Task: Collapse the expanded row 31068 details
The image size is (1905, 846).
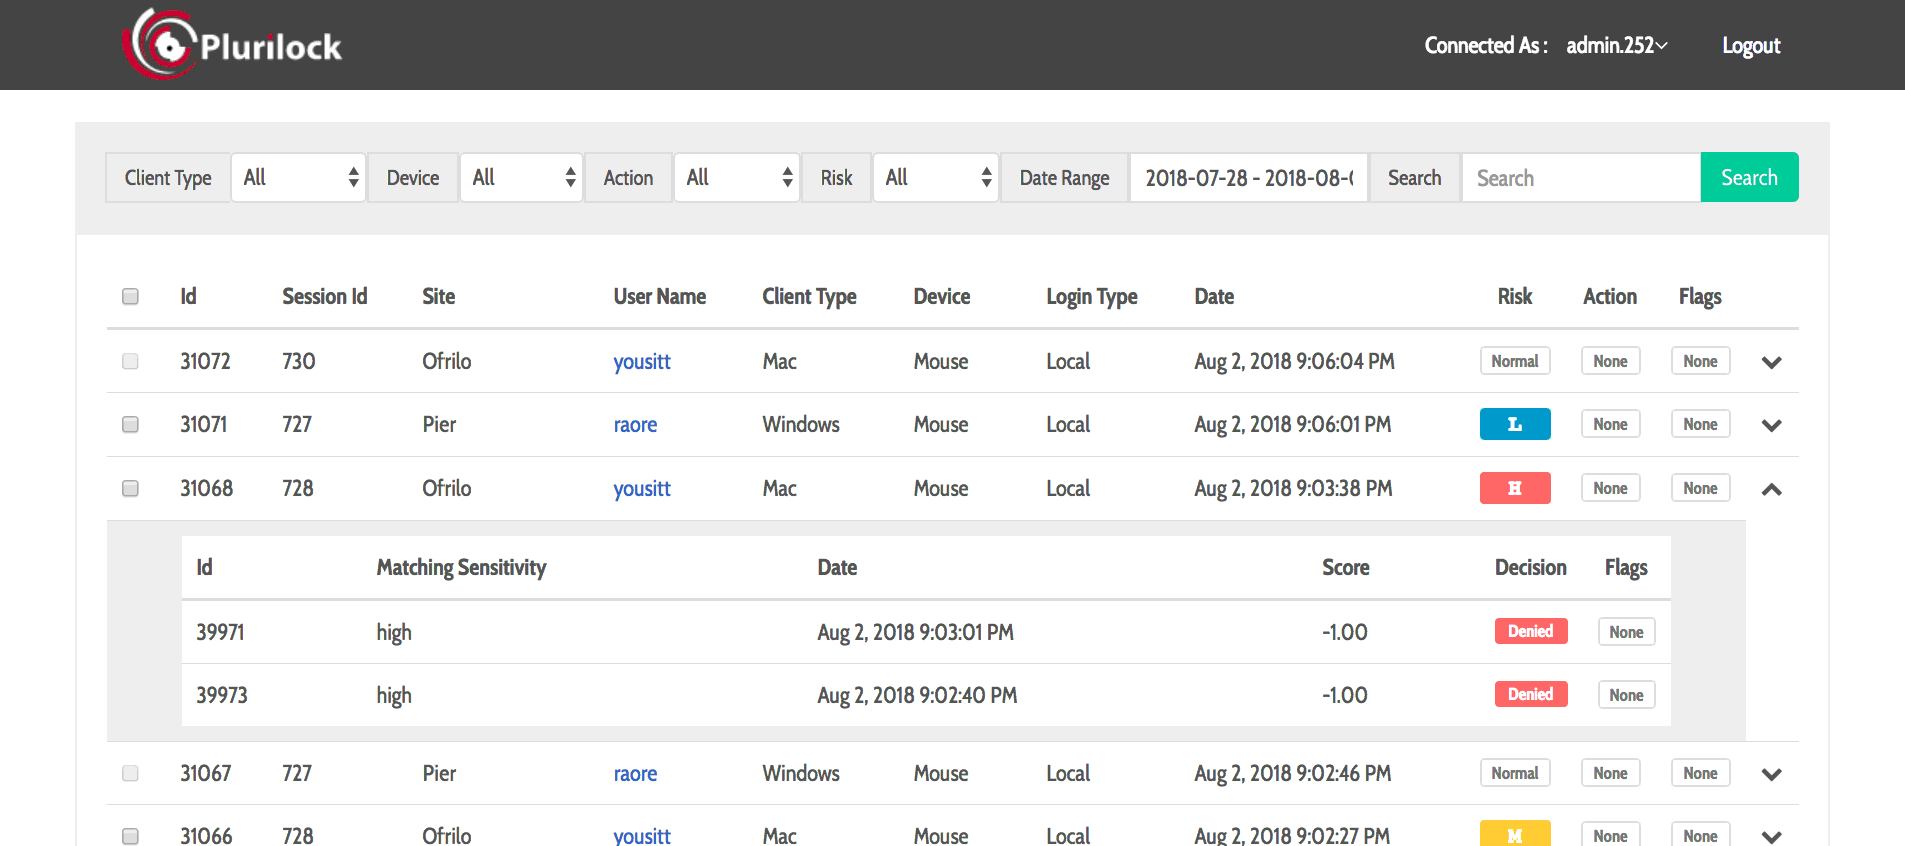Action: (1771, 489)
